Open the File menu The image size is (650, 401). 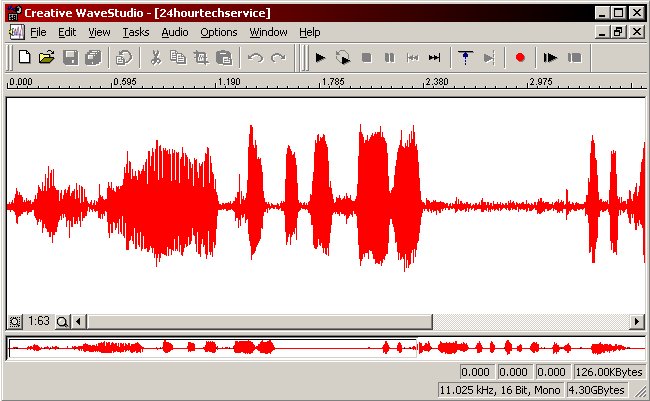[38, 32]
